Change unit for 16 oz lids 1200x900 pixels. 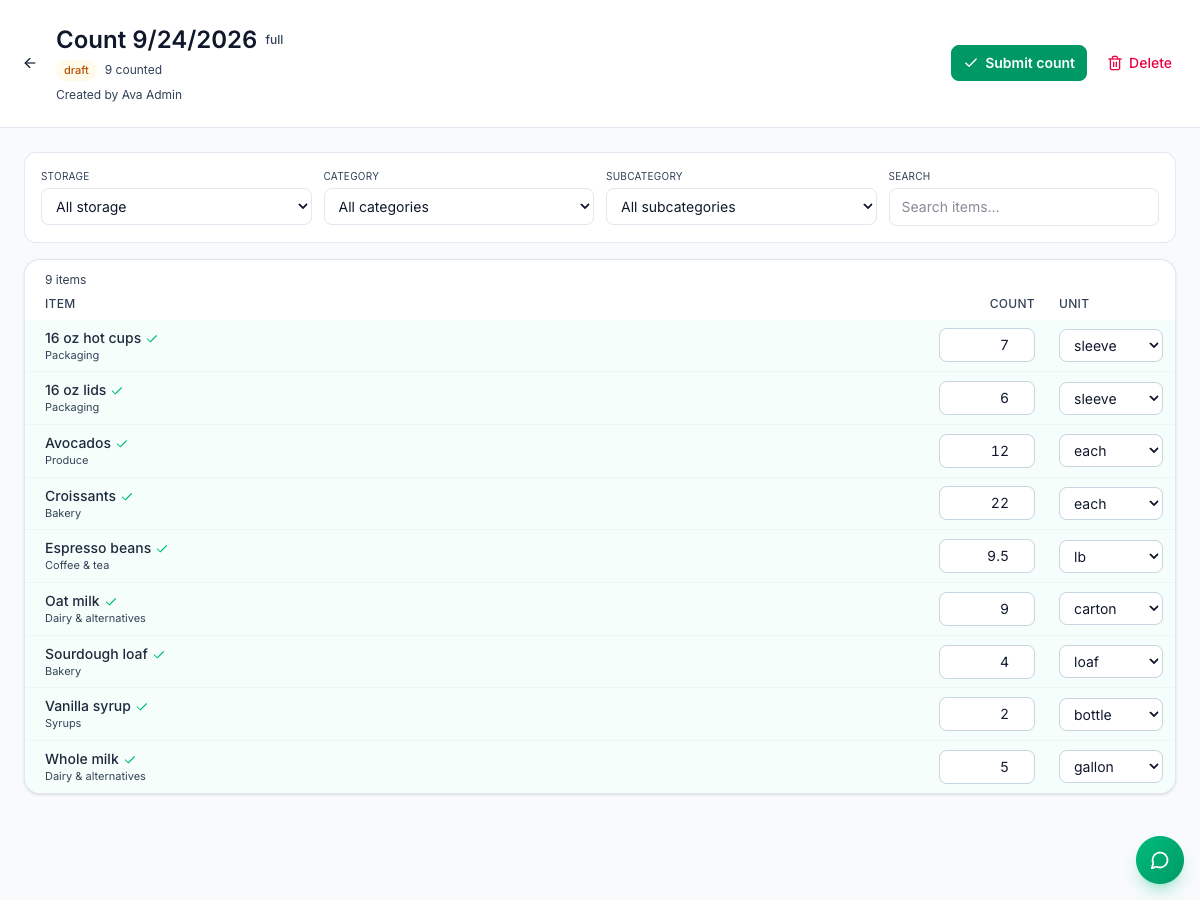click(1111, 398)
